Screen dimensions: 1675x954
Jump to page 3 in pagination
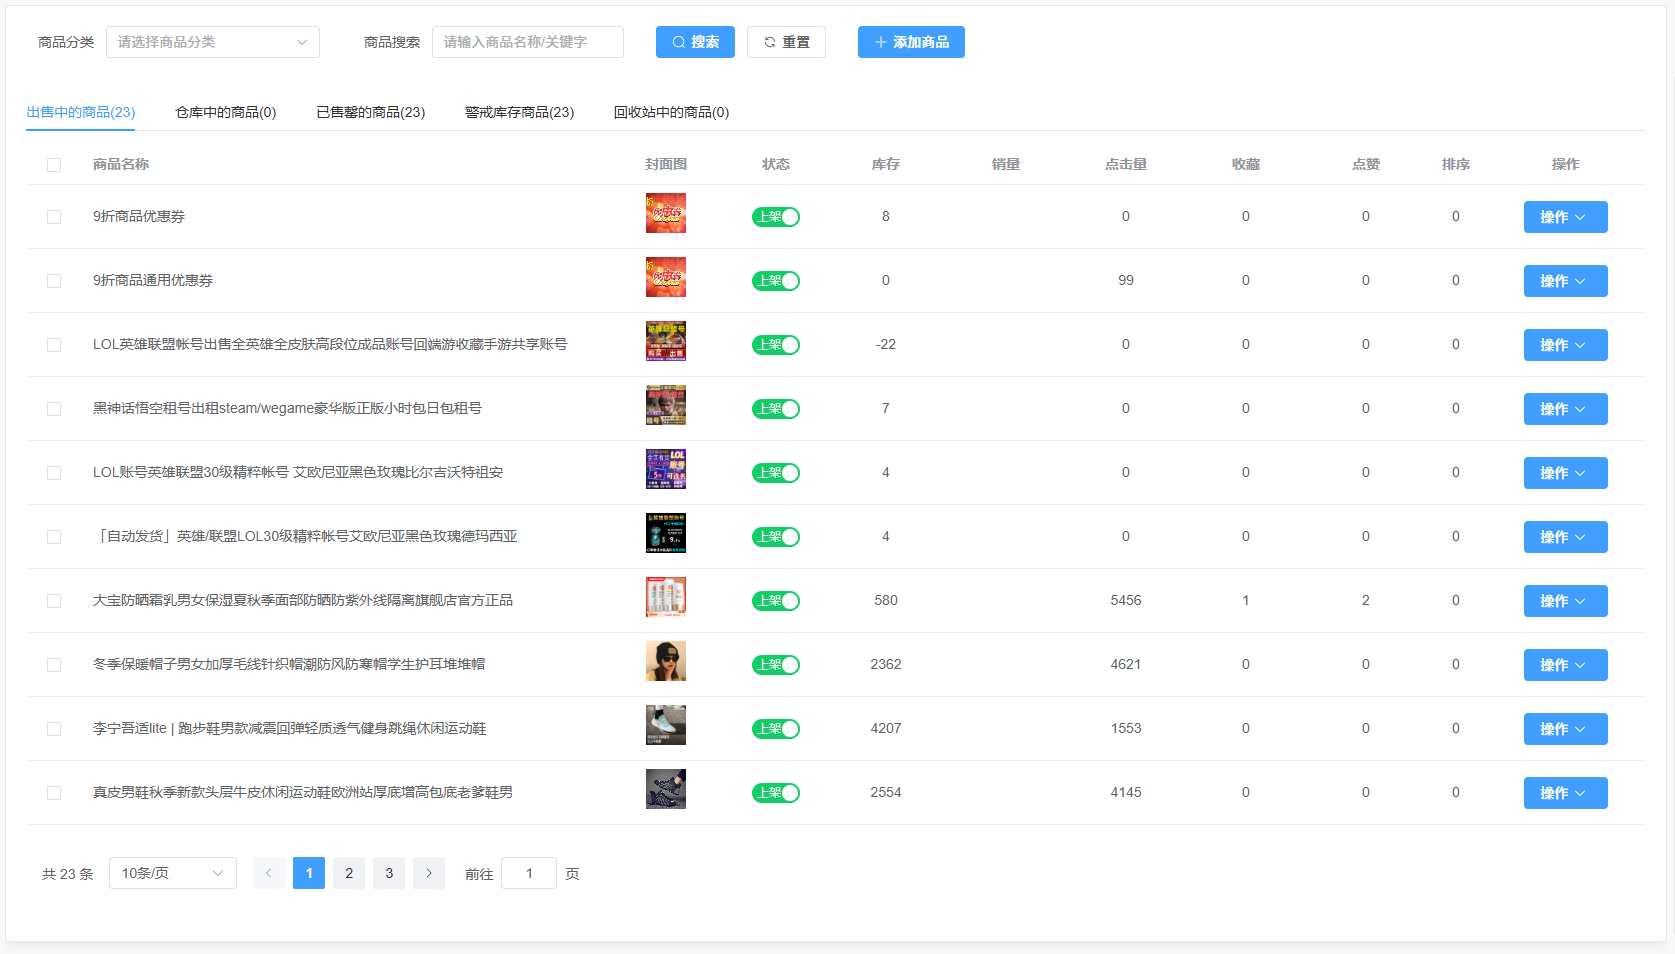click(x=389, y=873)
